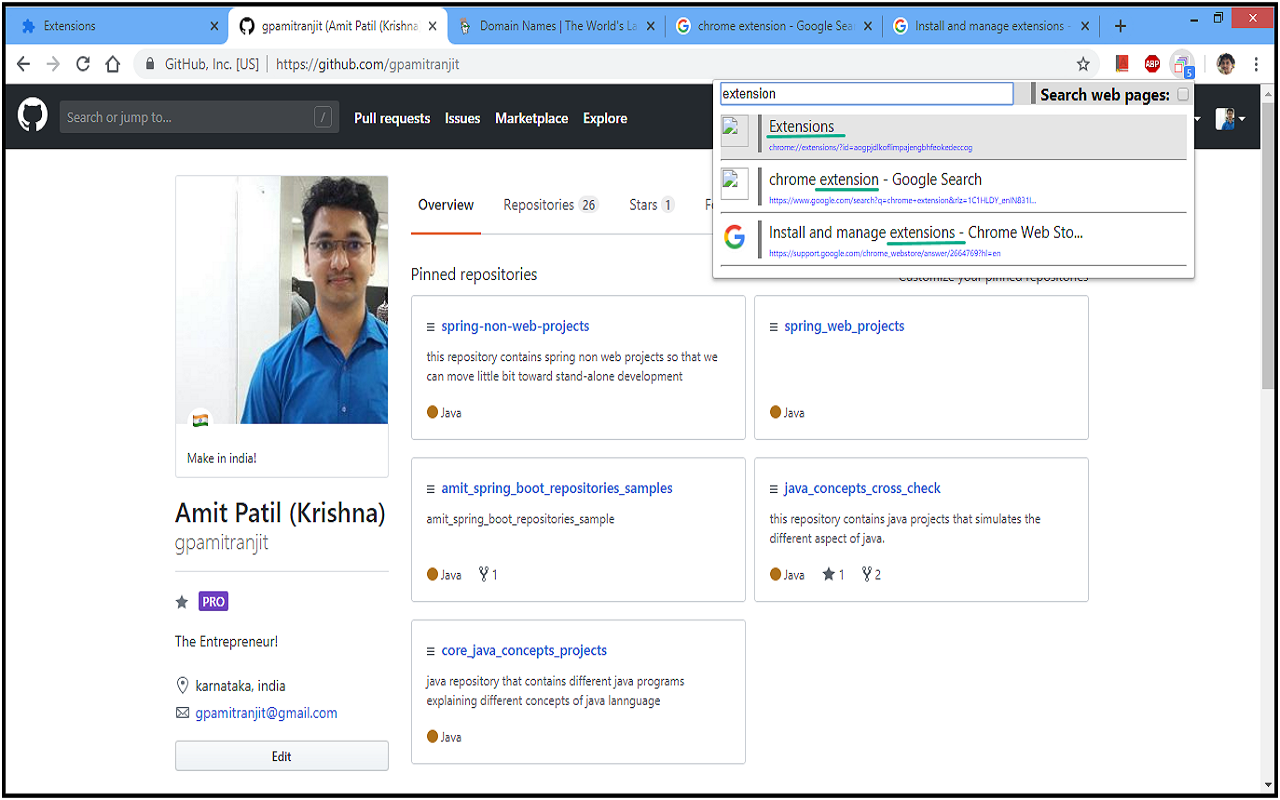The width and height of the screenshot is (1280, 800).
Task: Toggle the Make in india status emoji
Action: [x=200, y=420]
